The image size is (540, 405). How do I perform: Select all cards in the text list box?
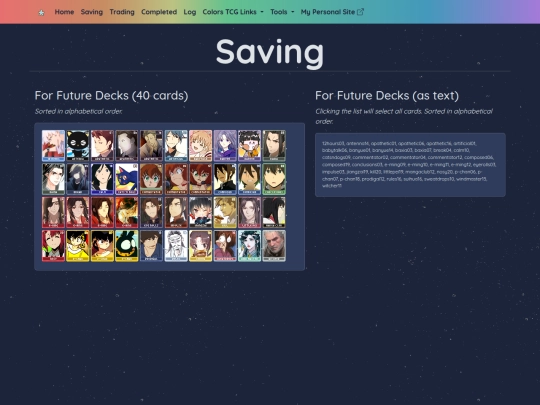click(x=410, y=165)
